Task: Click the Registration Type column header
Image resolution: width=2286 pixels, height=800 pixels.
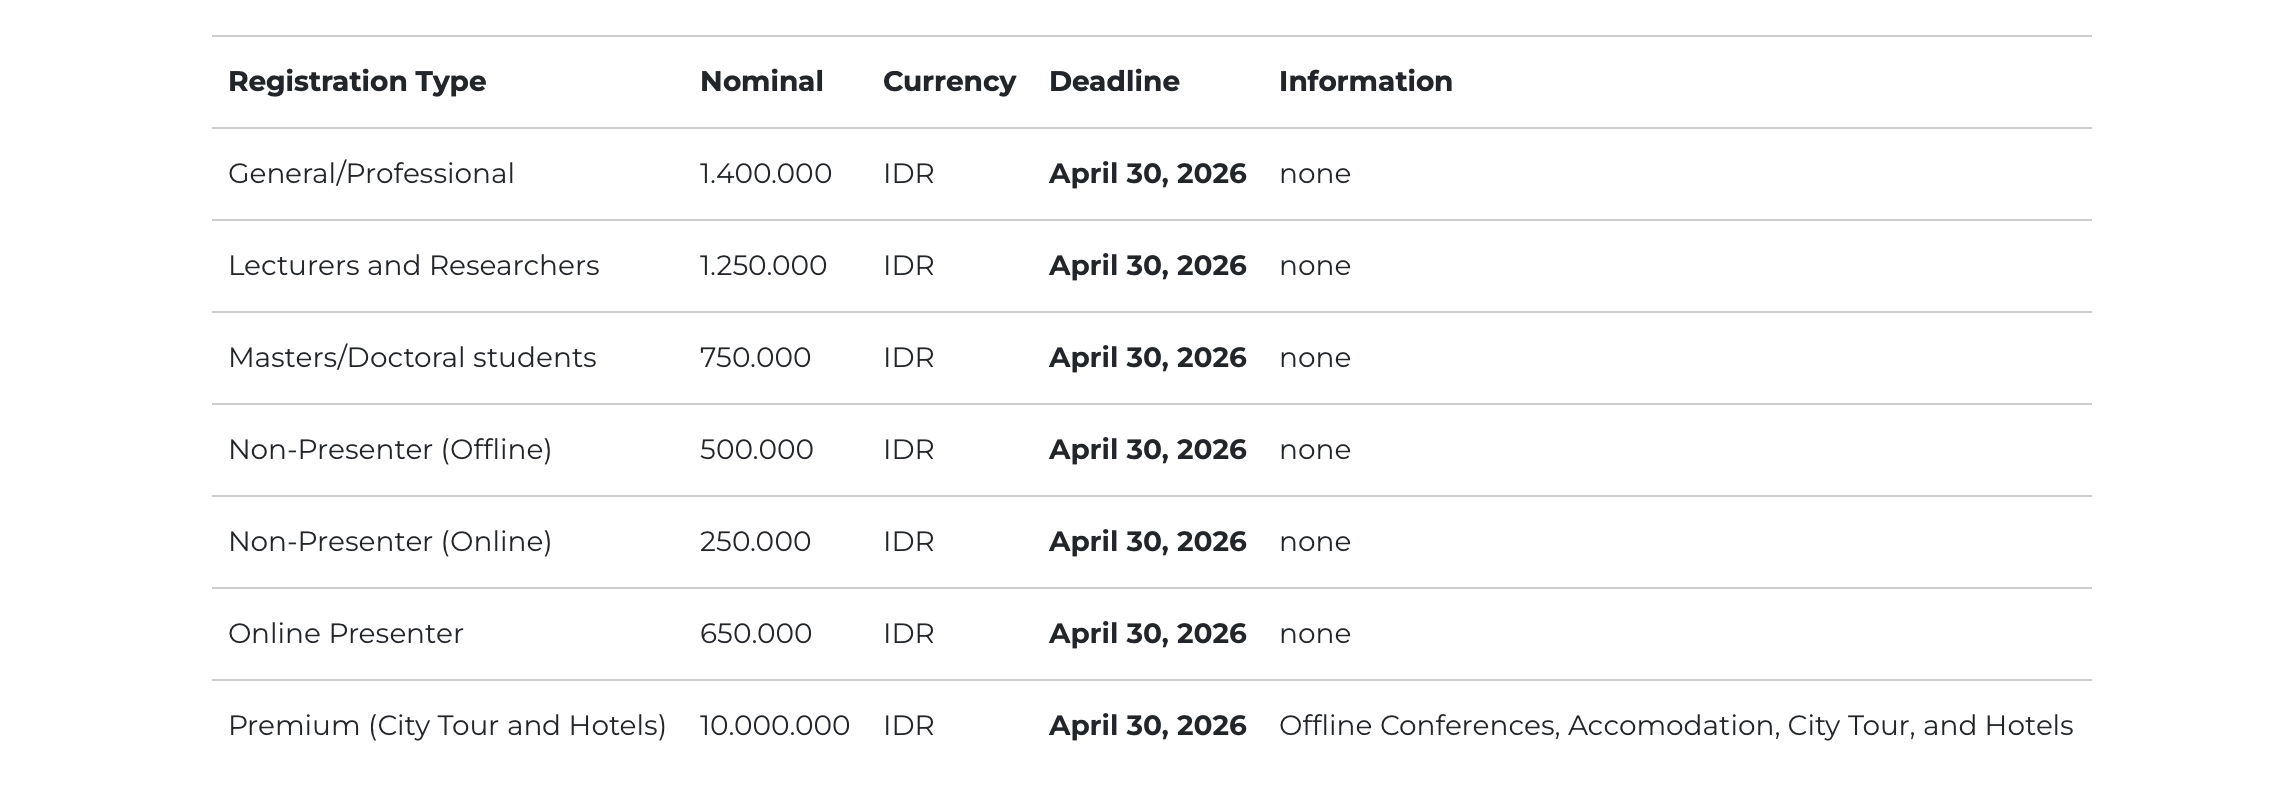Action: click(357, 82)
